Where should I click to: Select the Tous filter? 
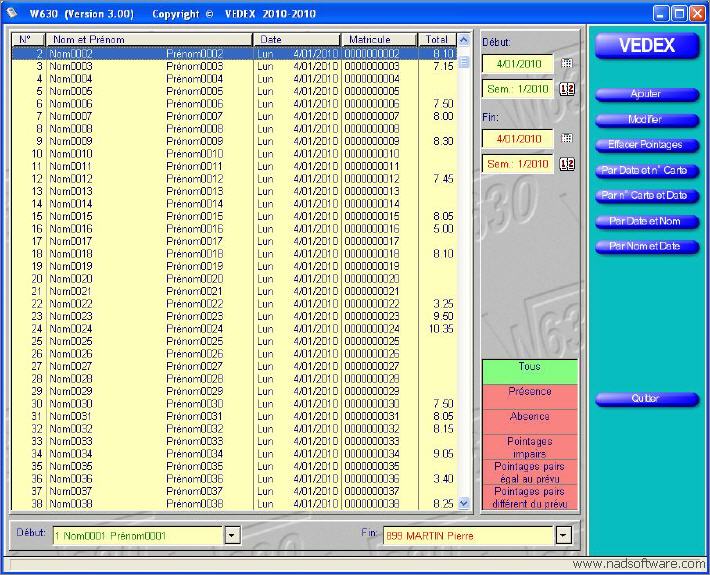(x=530, y=372)
